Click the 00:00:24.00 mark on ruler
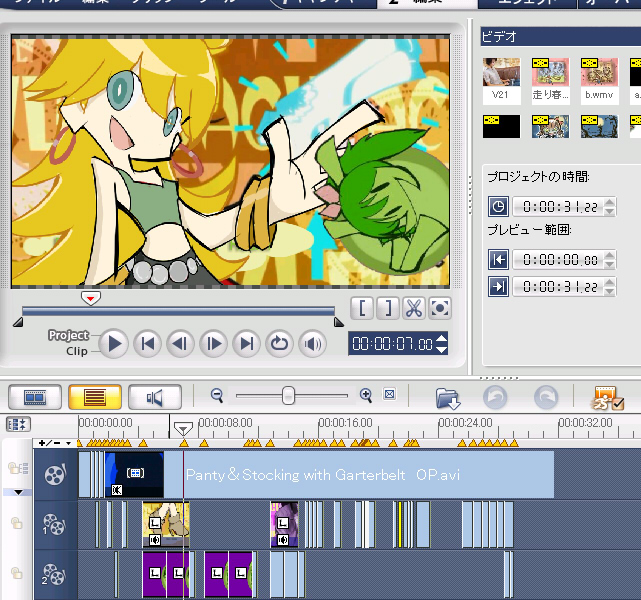This screenshot has width=641, height=600. click(465, 423)
